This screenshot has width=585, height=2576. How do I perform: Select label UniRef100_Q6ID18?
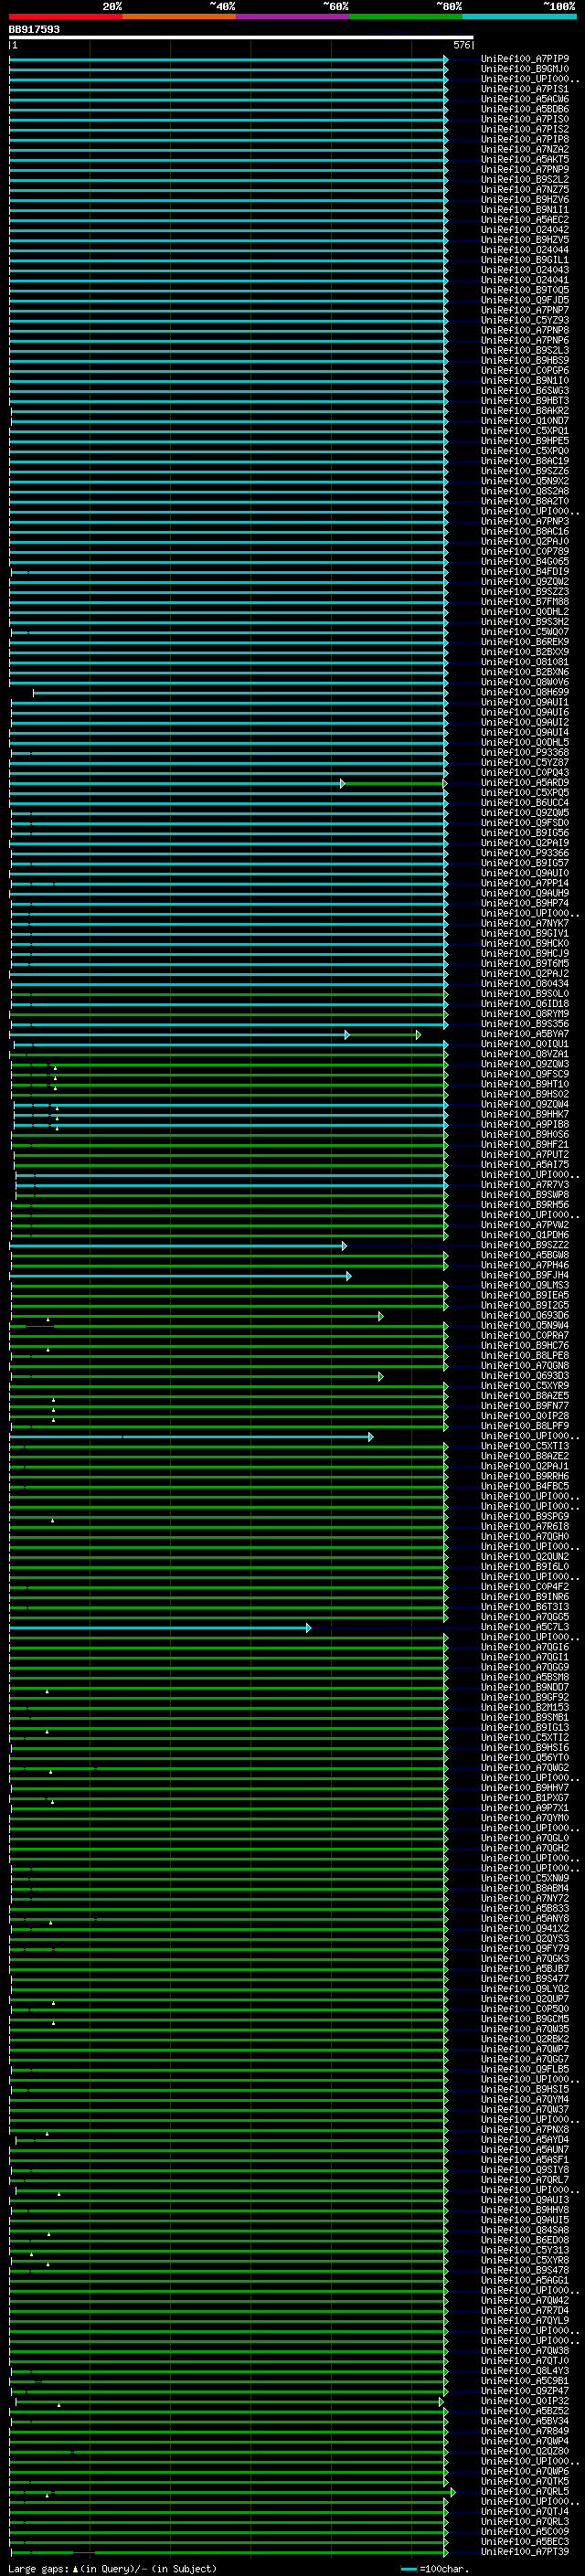525,1004
